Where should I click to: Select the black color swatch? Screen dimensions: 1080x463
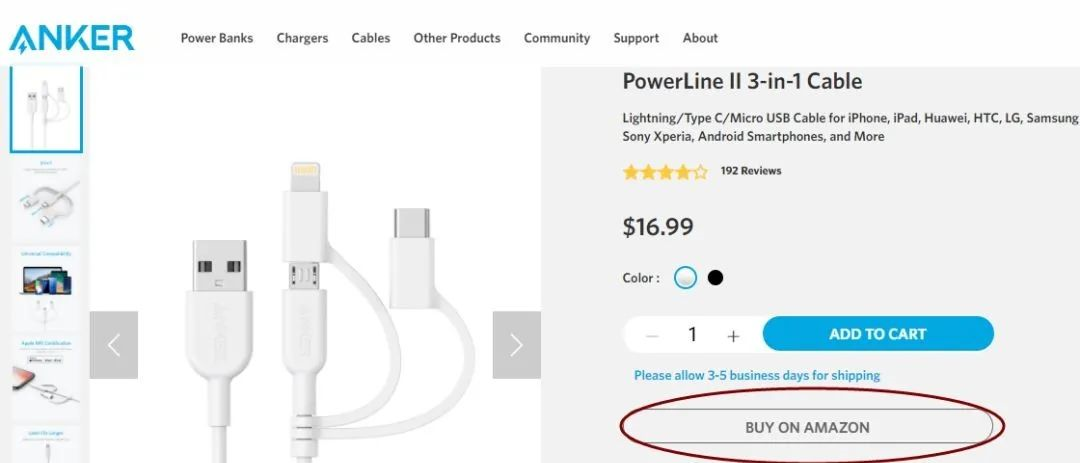tap(715, 278)
